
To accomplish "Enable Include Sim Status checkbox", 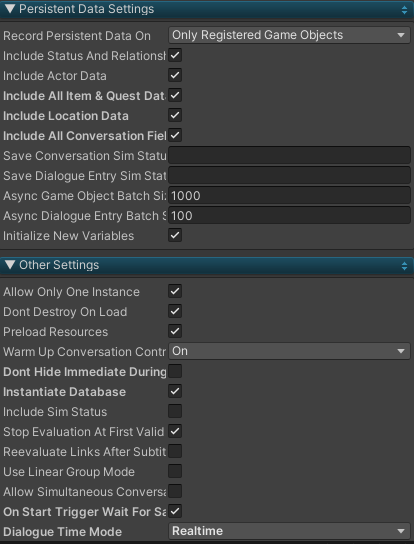I will (x=175, y=411).
